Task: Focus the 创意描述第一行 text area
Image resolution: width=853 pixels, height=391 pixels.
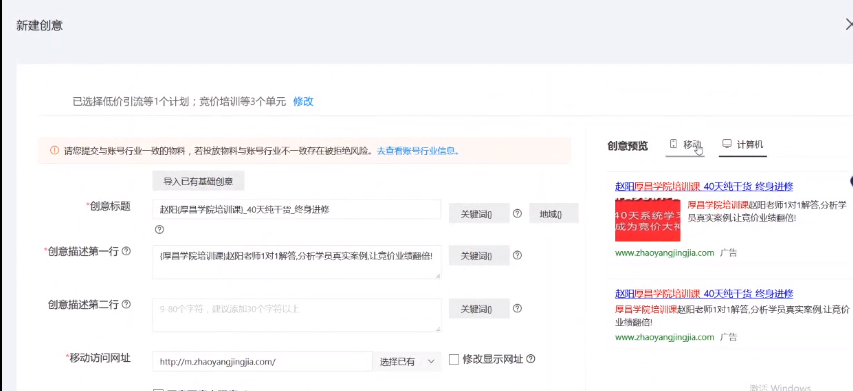Action: pyautogui.click(x=296, y=262)
